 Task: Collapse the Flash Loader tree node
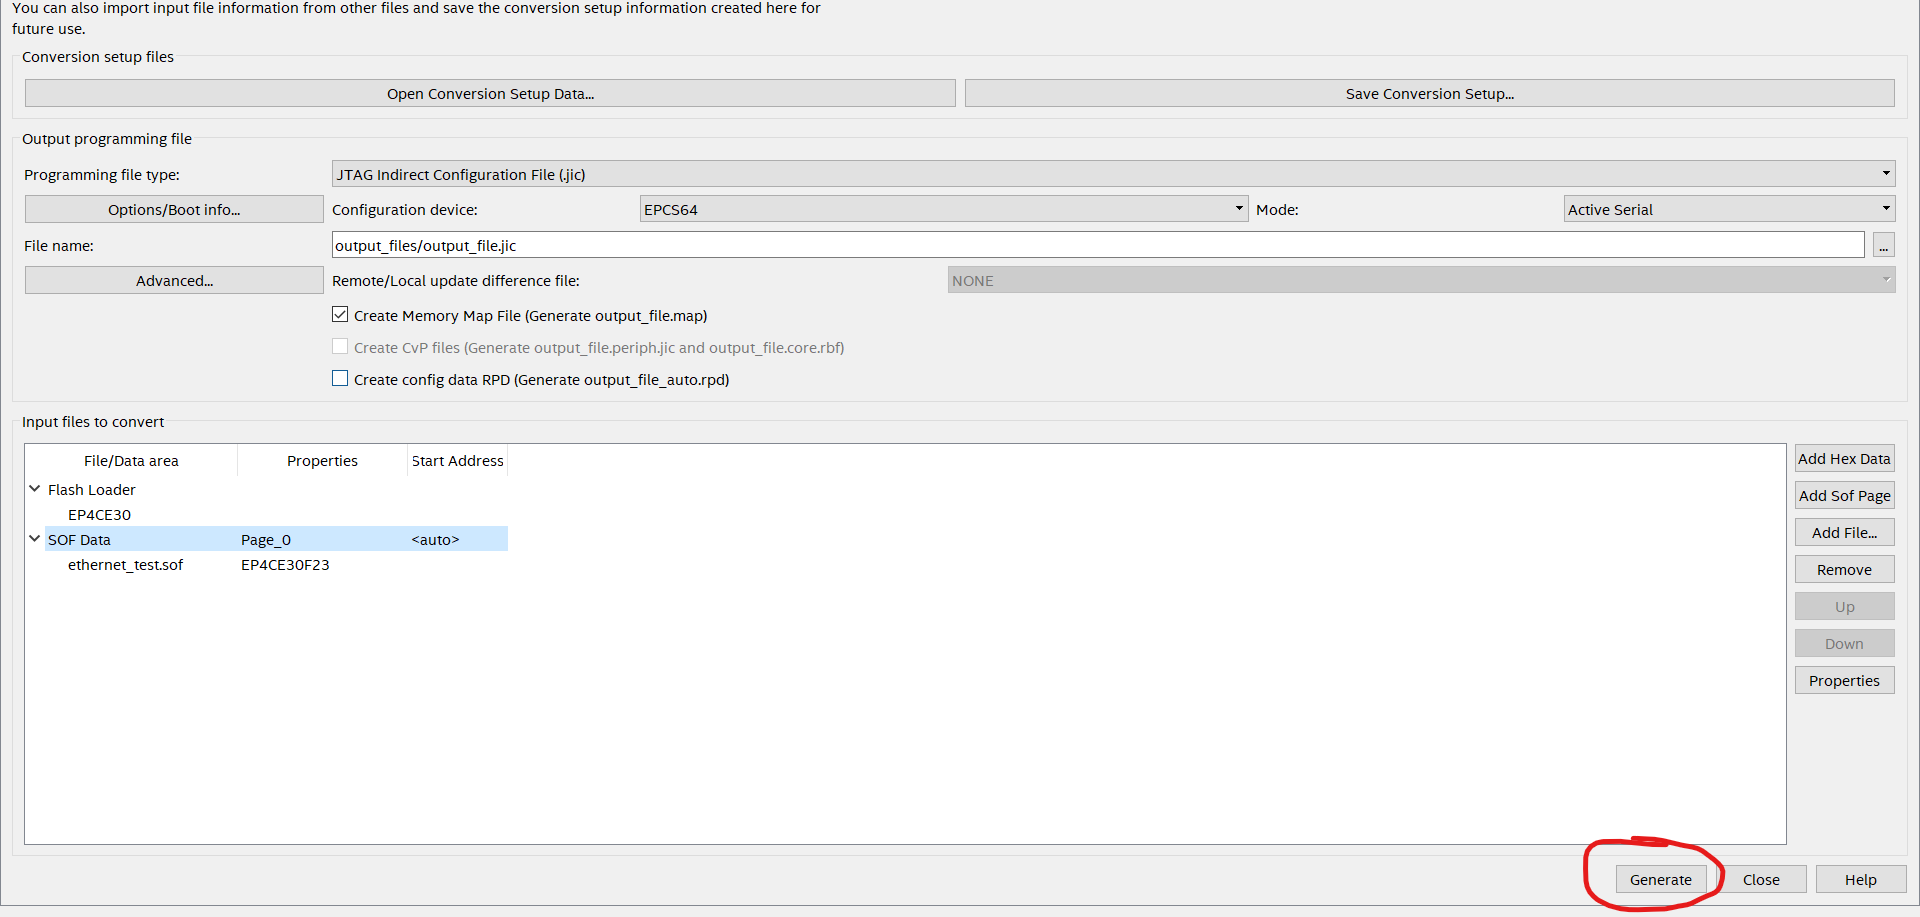35,489
